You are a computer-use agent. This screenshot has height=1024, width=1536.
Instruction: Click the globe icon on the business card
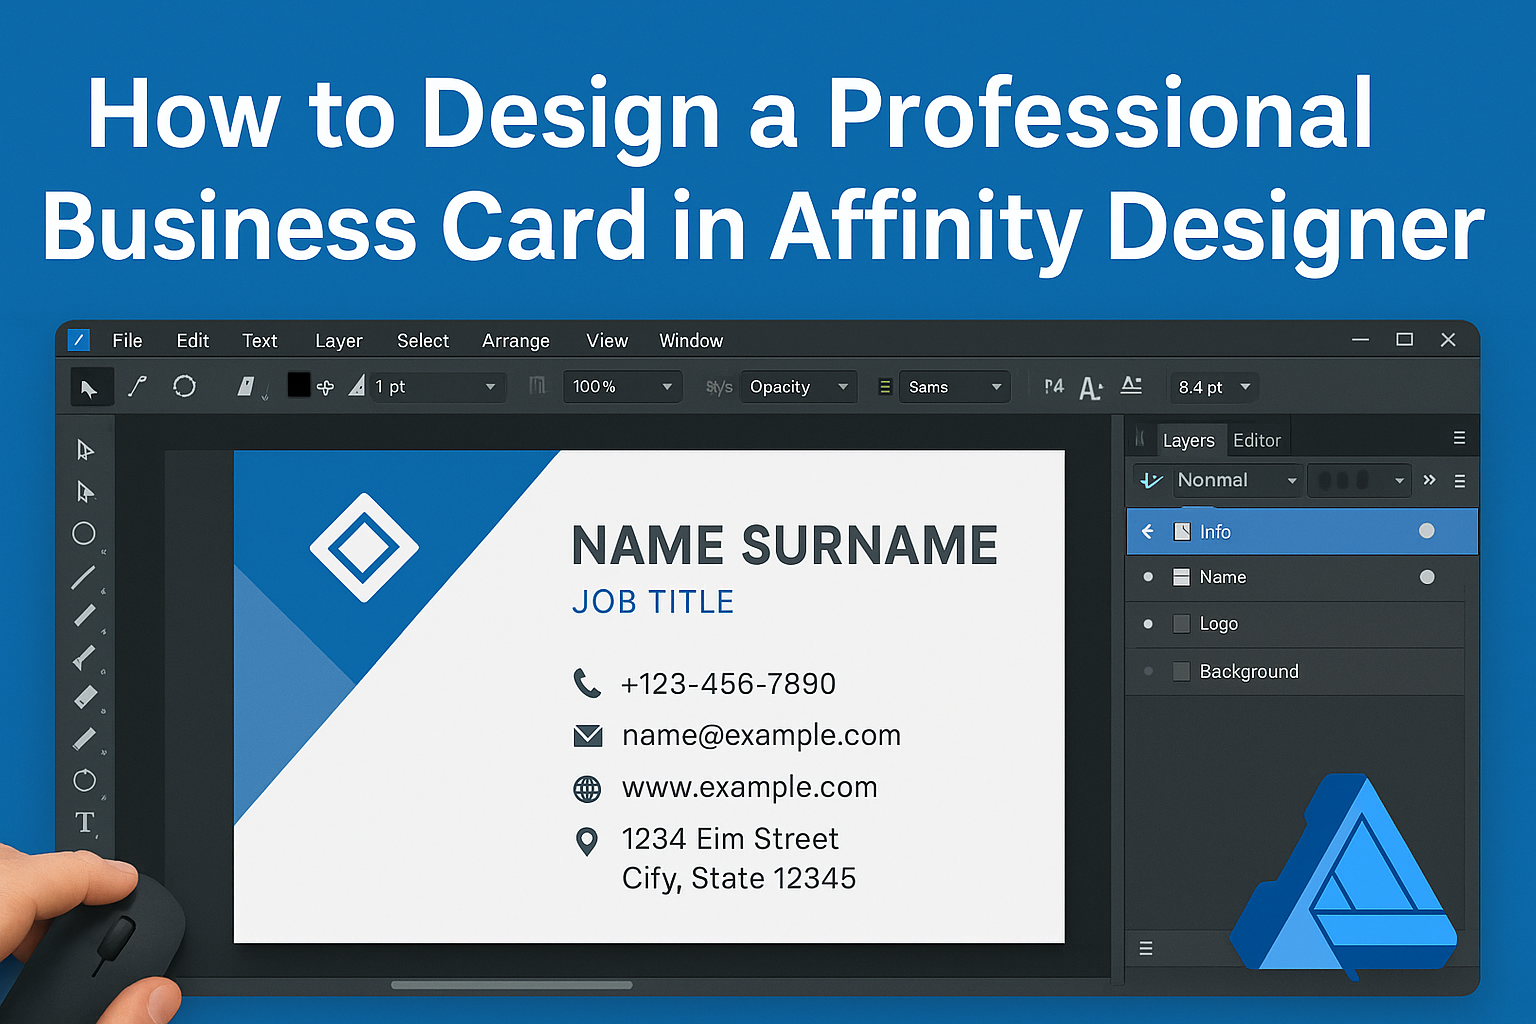tap(587, 789)
